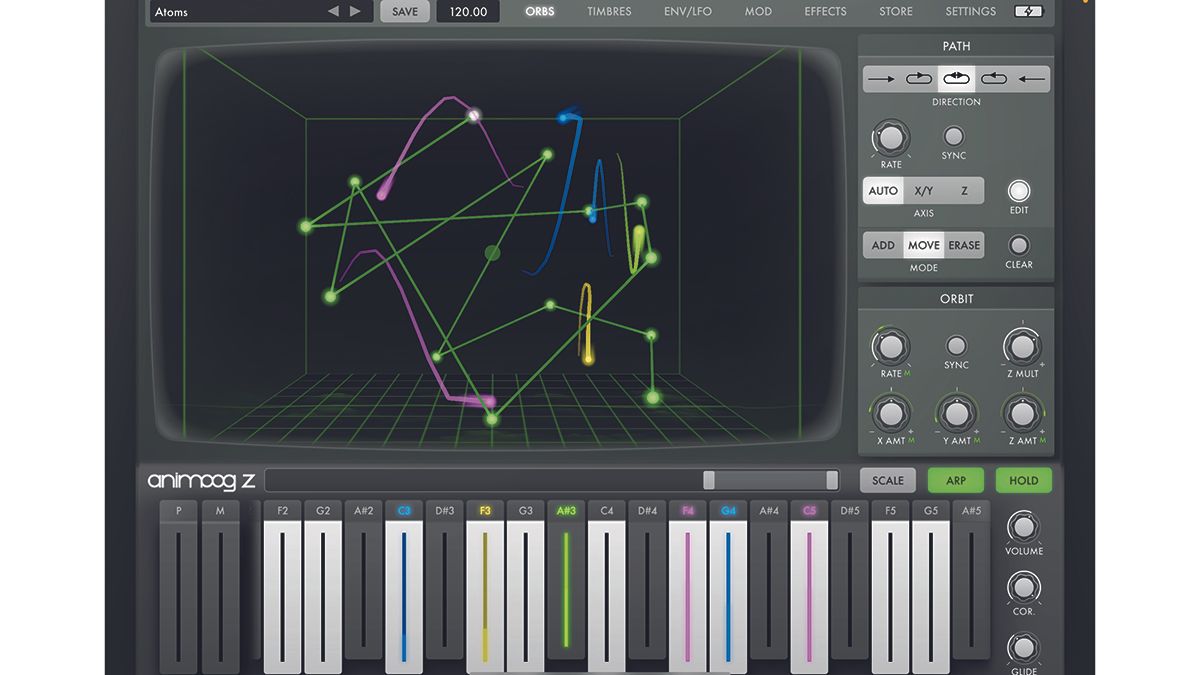Screen dimensions: 1200x675
Task: Switch path editing mode to ERASE
Action: click(x=963, y=244)
